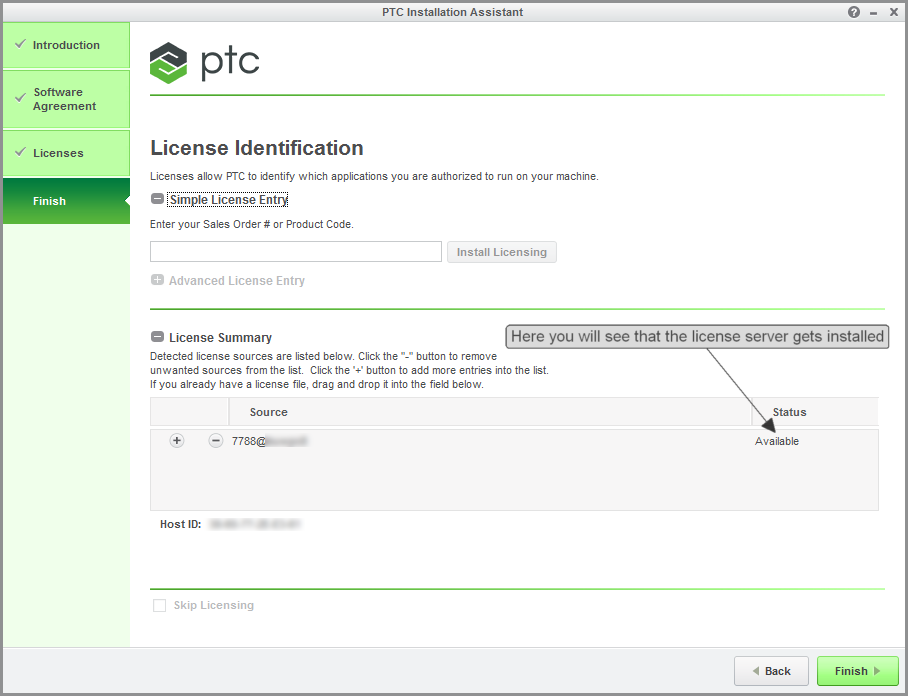Select the Licenses step
Image resolution: width=908 pixels, height=696 pixels.
point(66,153)
